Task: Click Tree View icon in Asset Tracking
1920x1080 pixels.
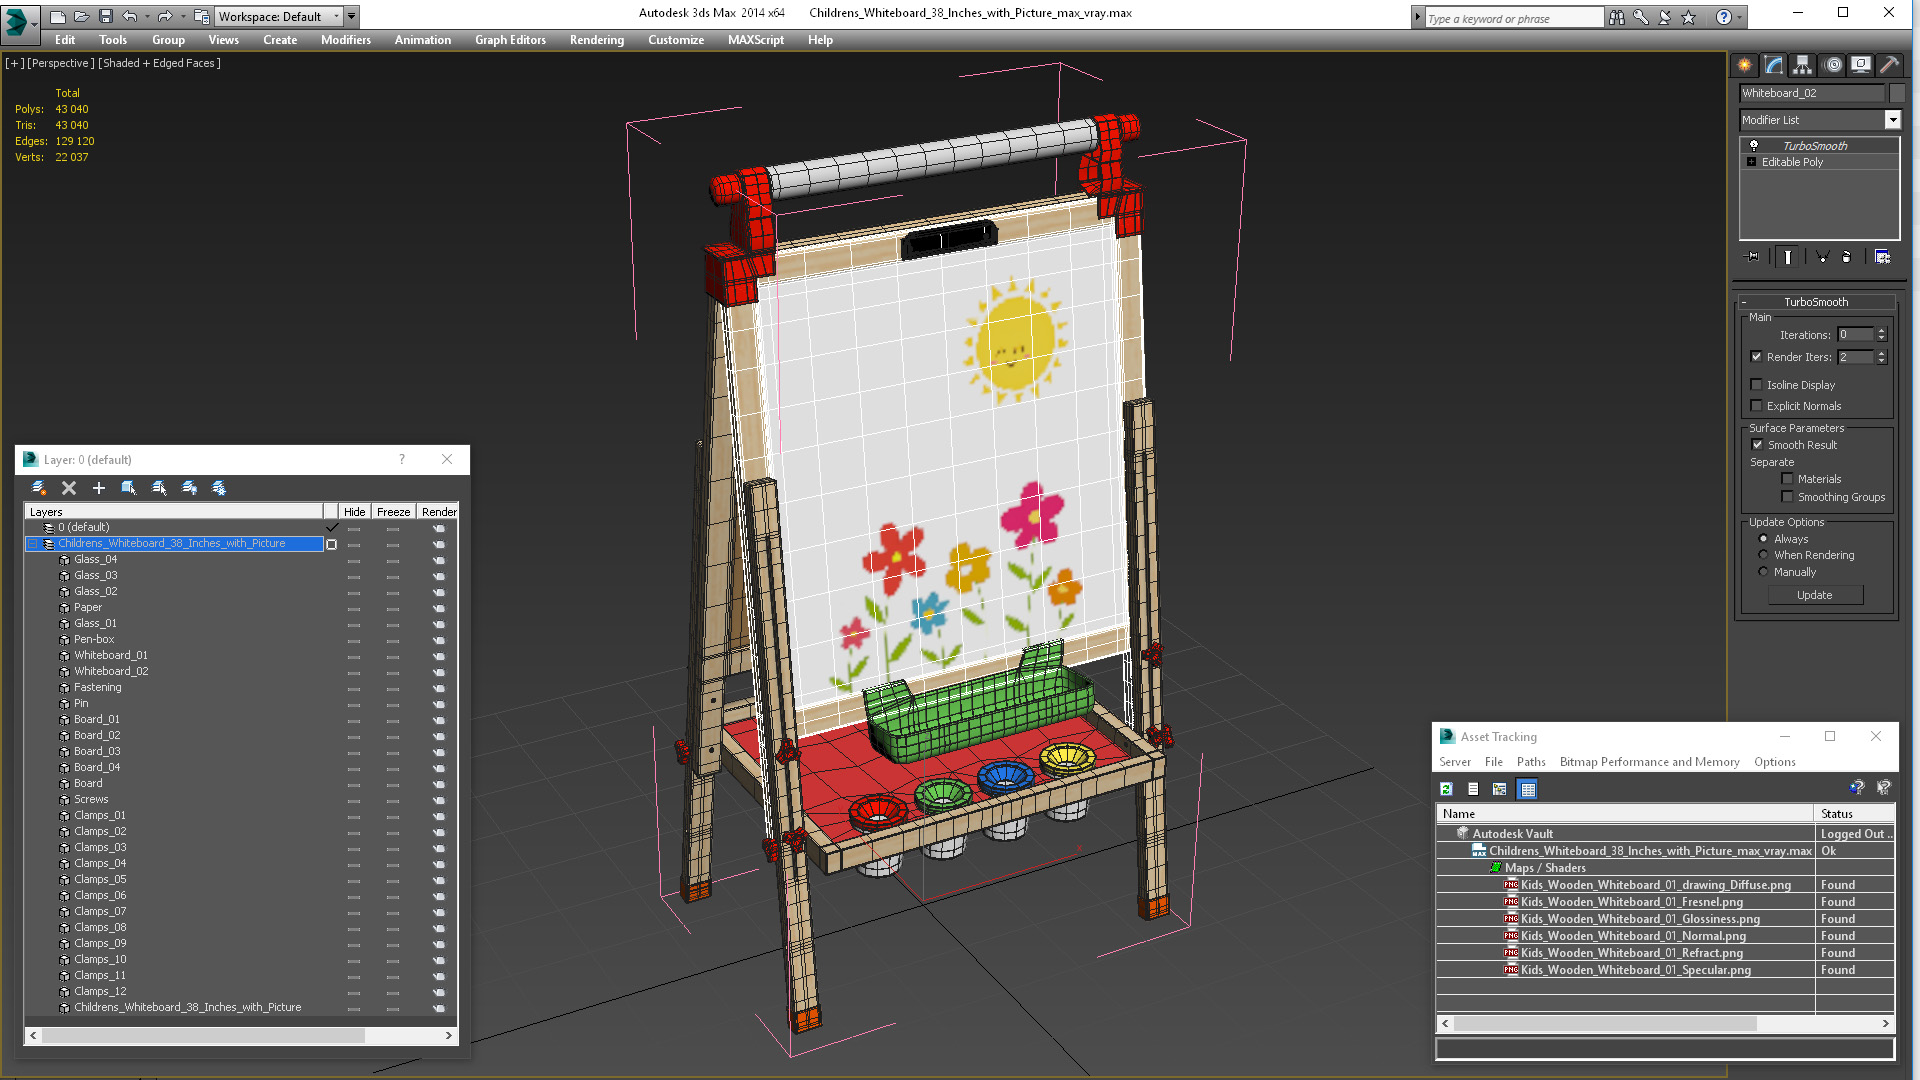Action: tap(1499, 789)
